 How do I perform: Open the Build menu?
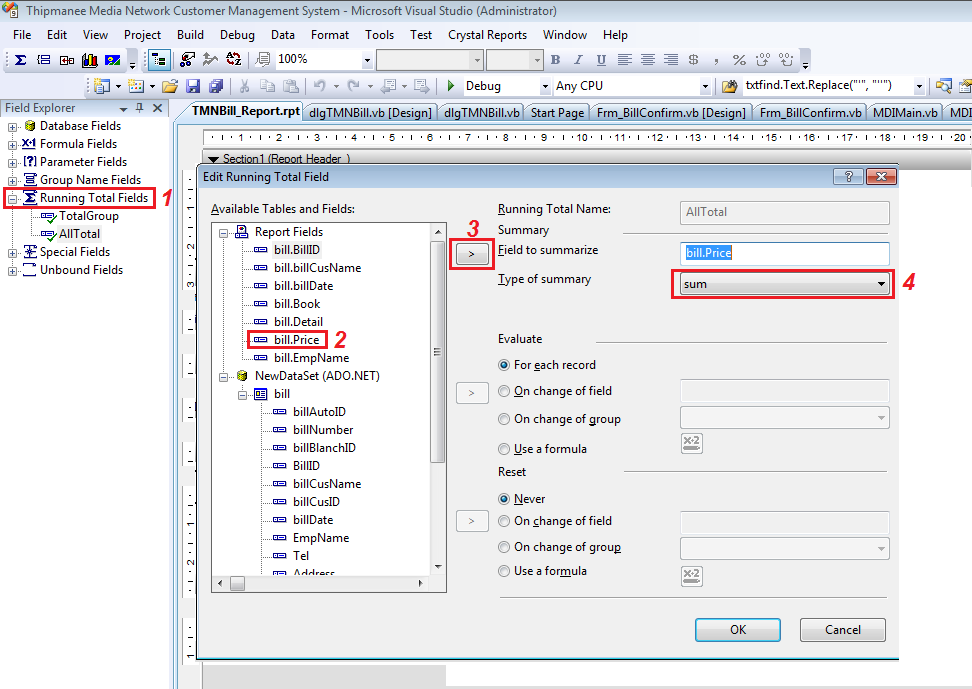tap(190, 35)
